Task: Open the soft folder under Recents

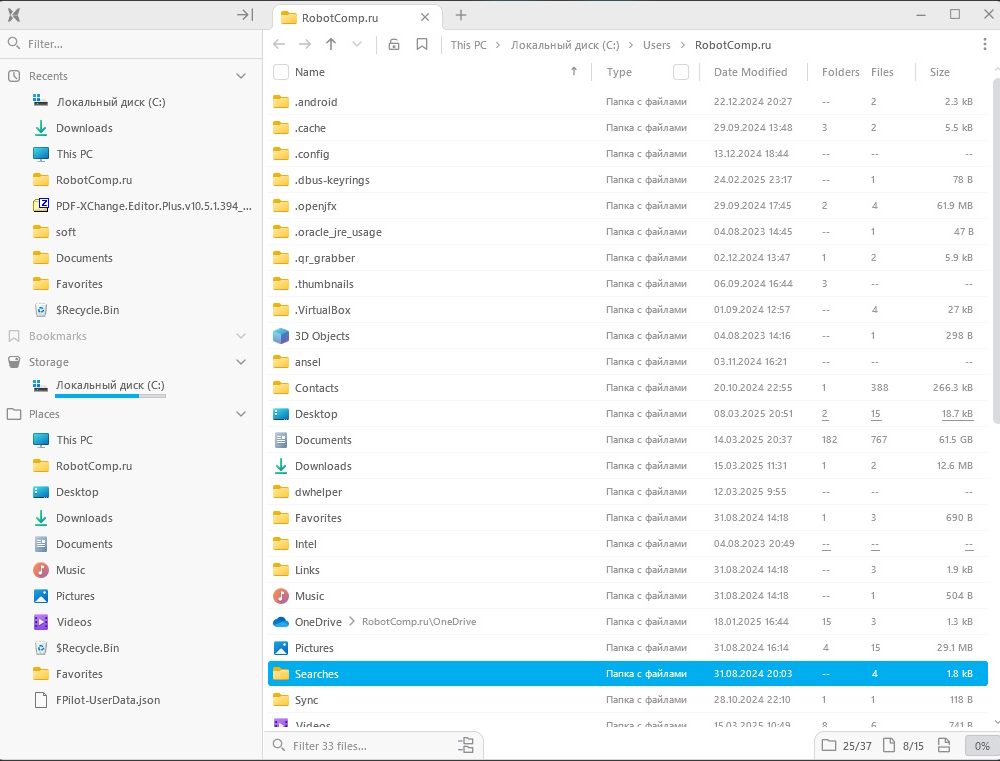Action: (x=66, y=232)
